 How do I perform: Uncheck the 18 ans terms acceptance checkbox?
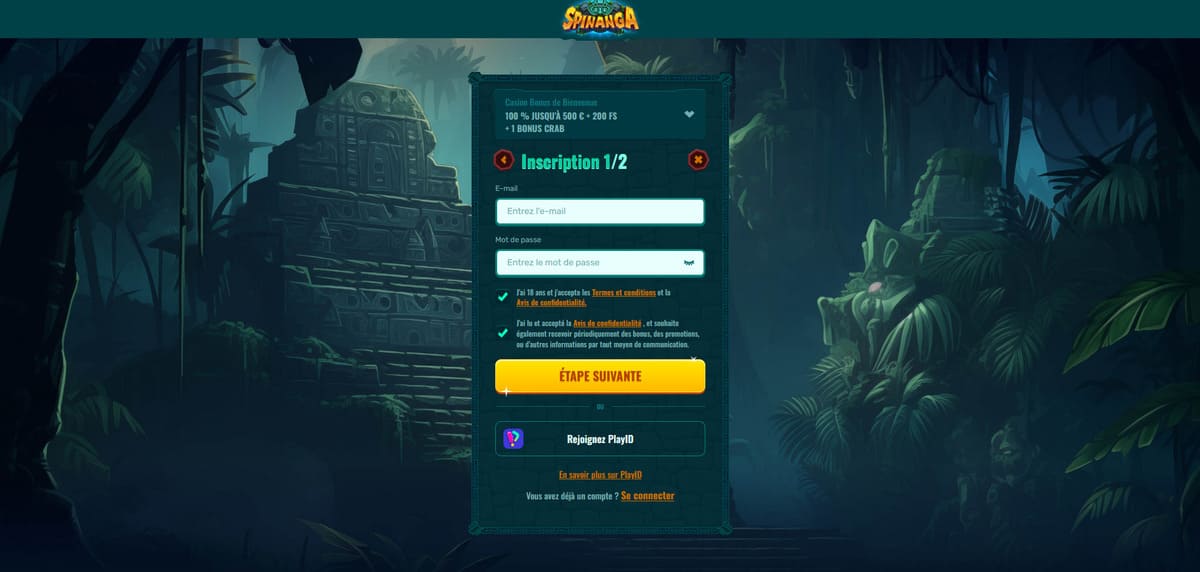click(503, 297)
